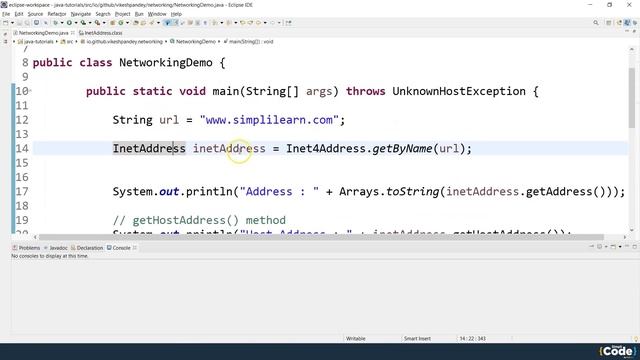
Task: Click the New file toolbar icon
Action: 5,22
